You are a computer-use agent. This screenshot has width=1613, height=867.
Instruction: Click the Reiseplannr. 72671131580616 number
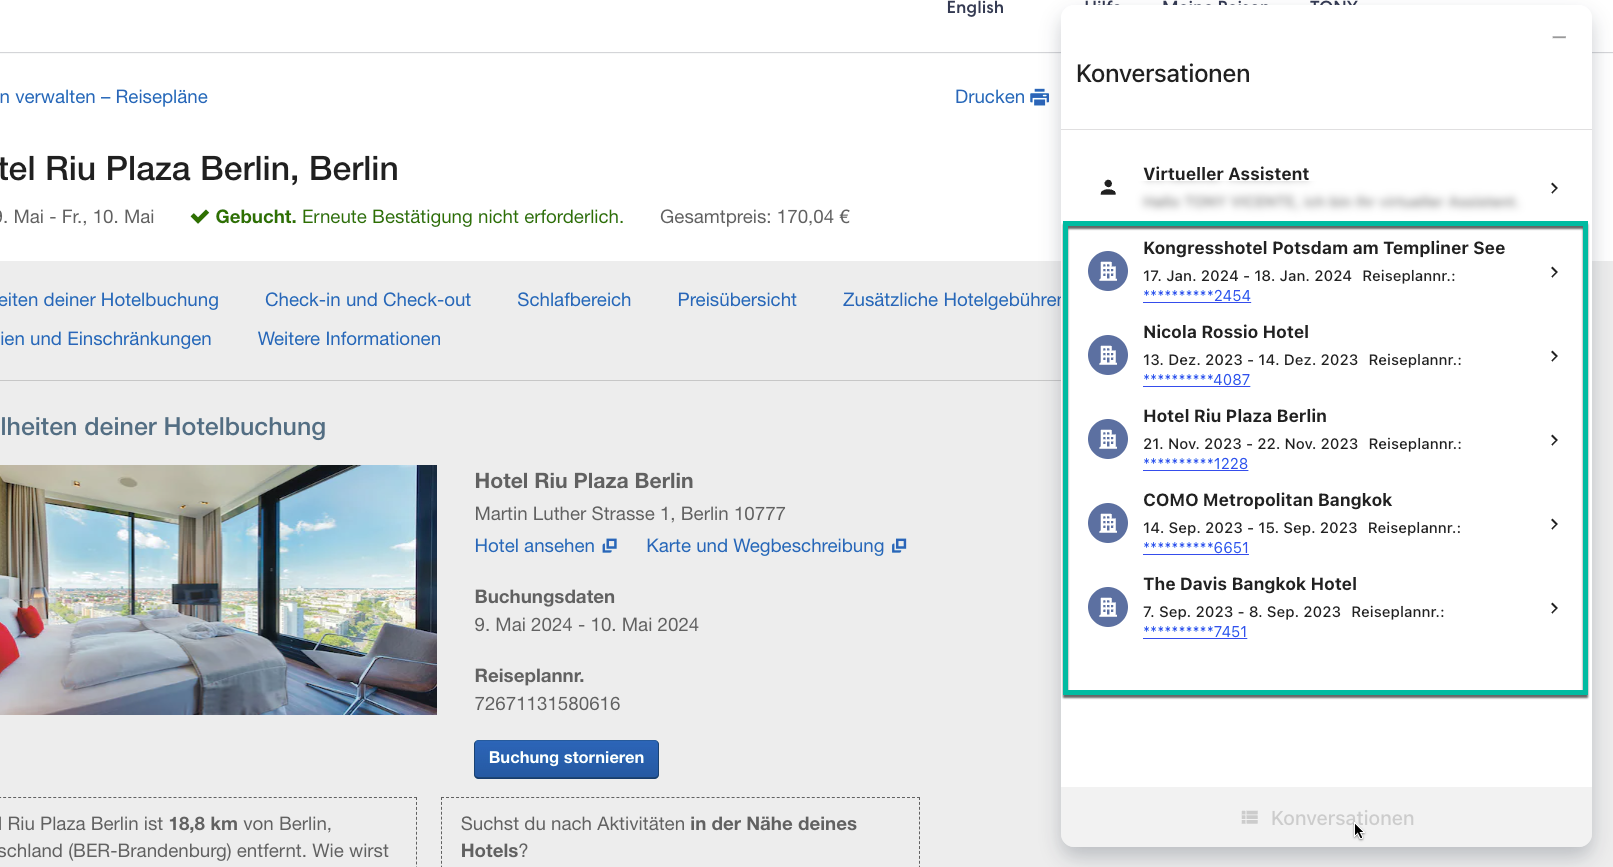click(x=548, y=704)
